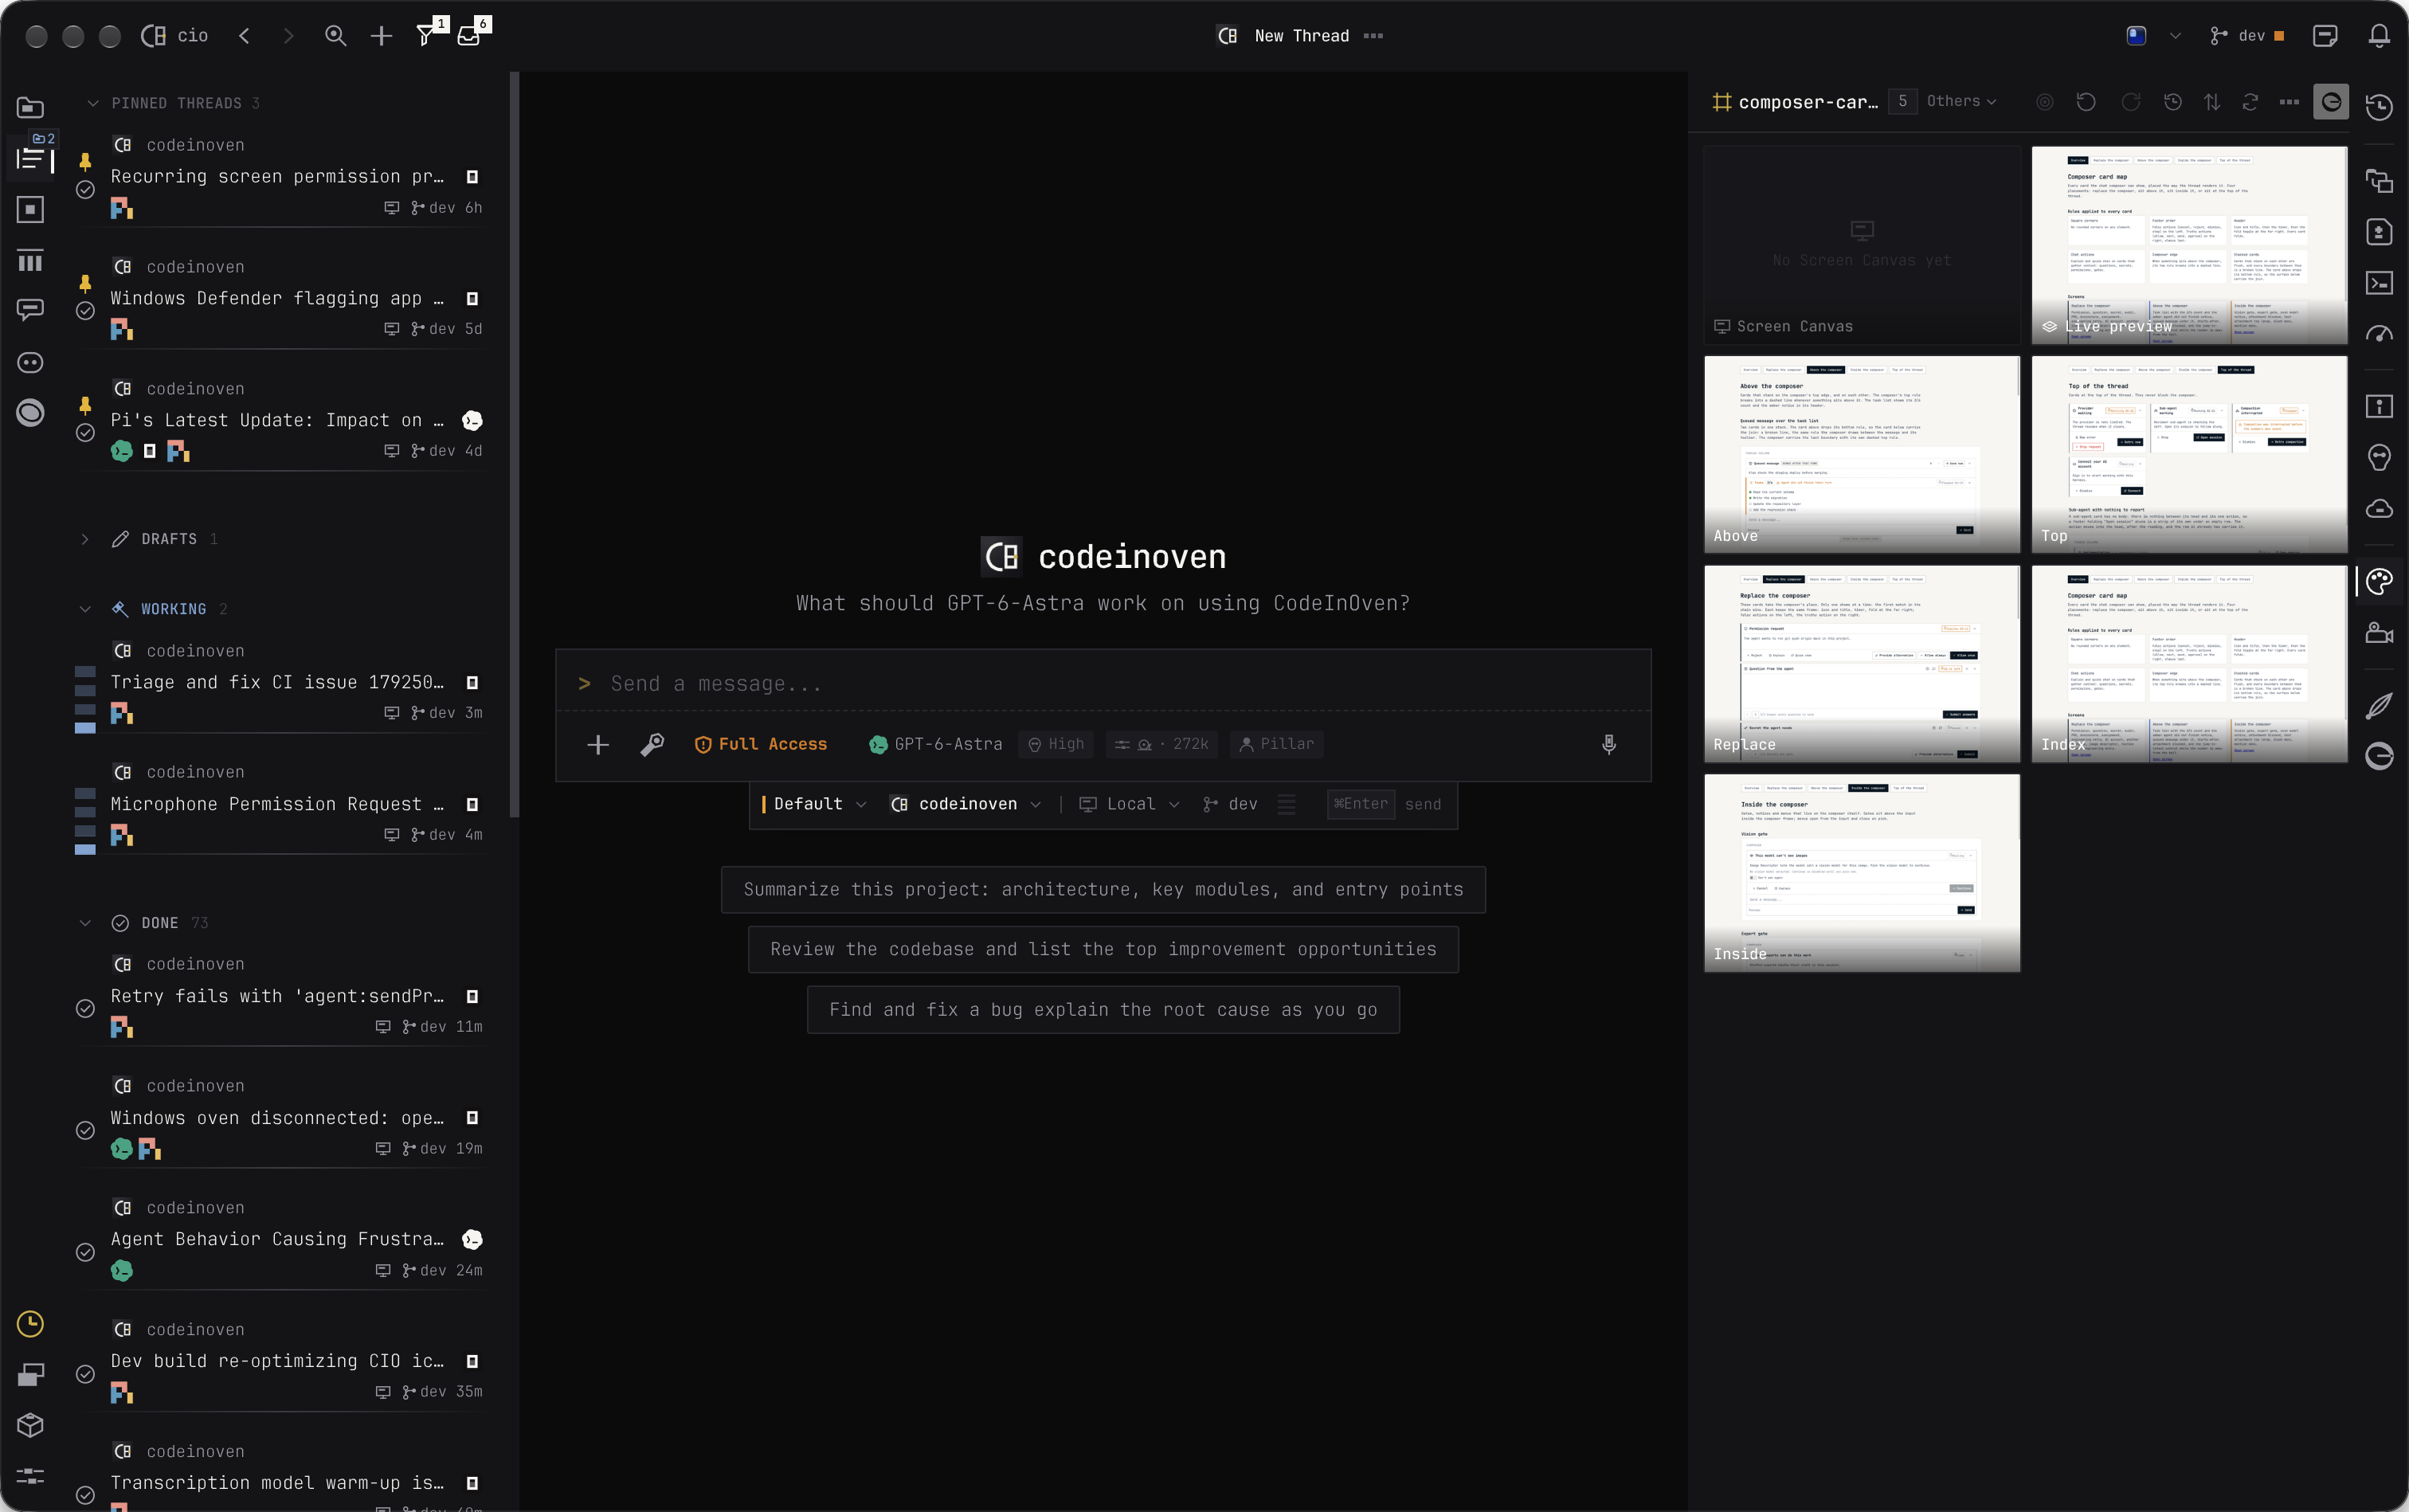Open the Default profile dropdown
Image resolution: width=2409 pixels, height=1512 pixels.
pos(814,804)
